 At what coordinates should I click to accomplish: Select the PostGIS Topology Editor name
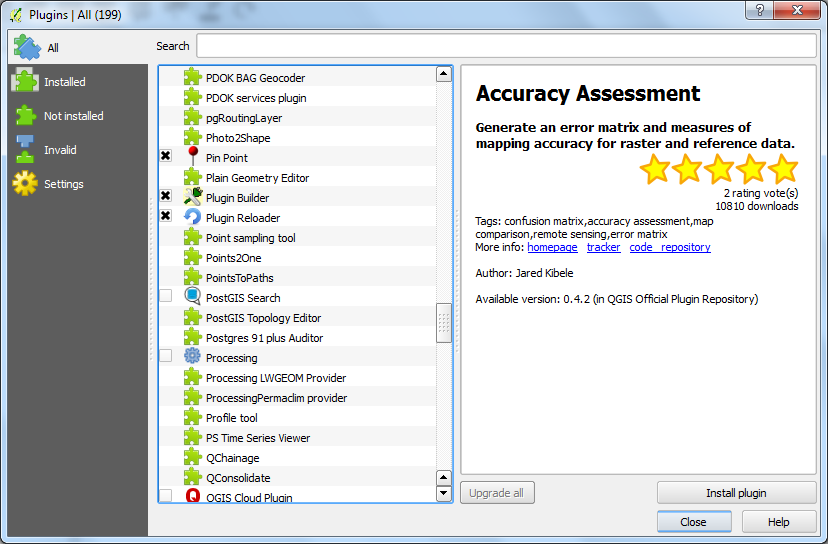coord(264,318)
